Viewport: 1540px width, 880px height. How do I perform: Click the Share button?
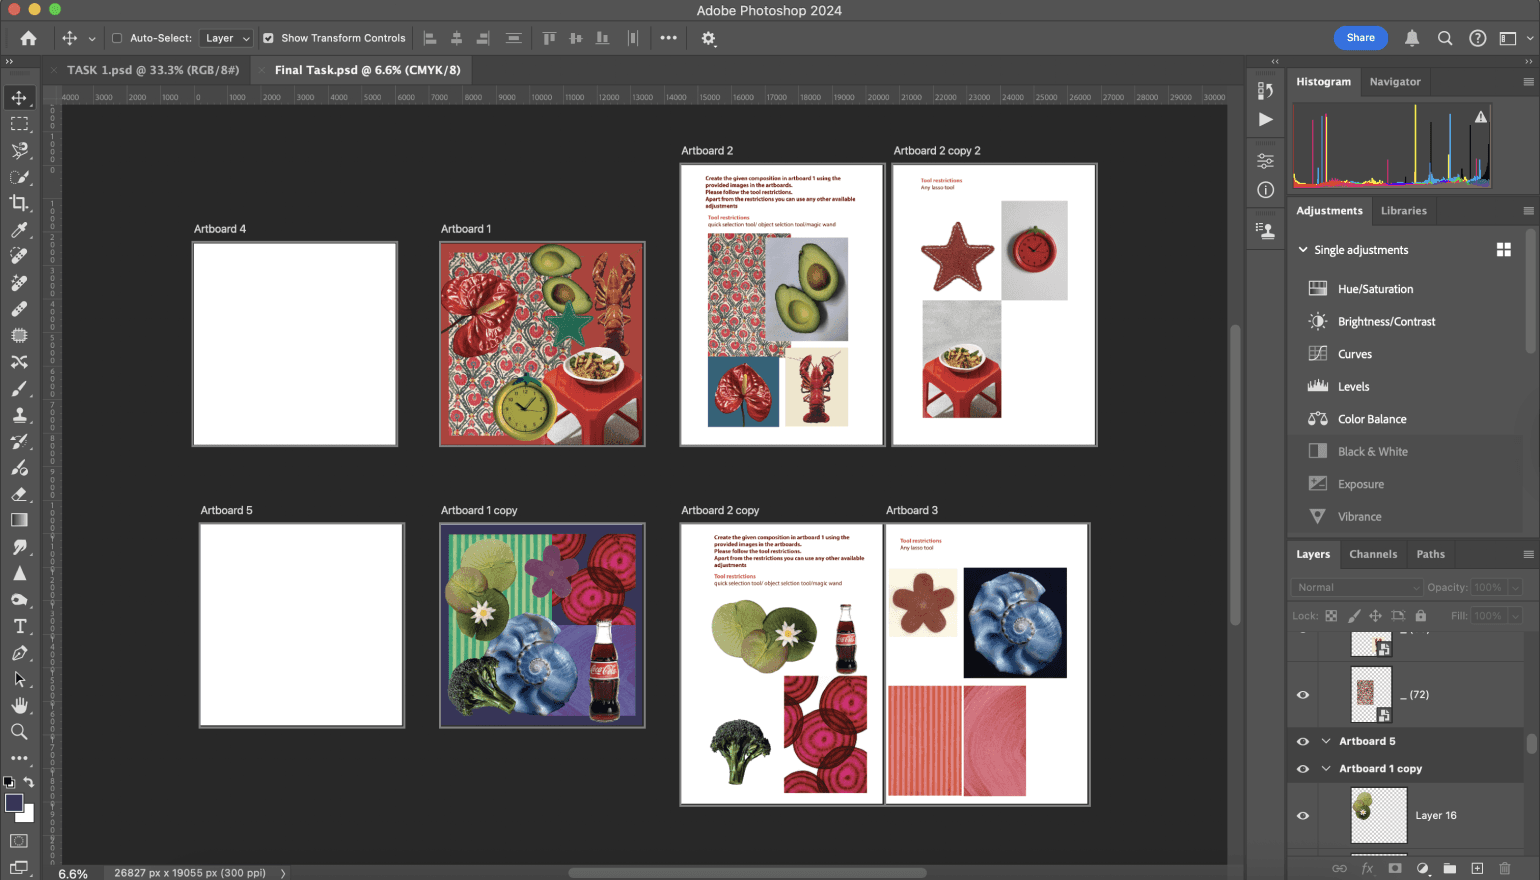pyautogui.click(x=1361, y=38)
